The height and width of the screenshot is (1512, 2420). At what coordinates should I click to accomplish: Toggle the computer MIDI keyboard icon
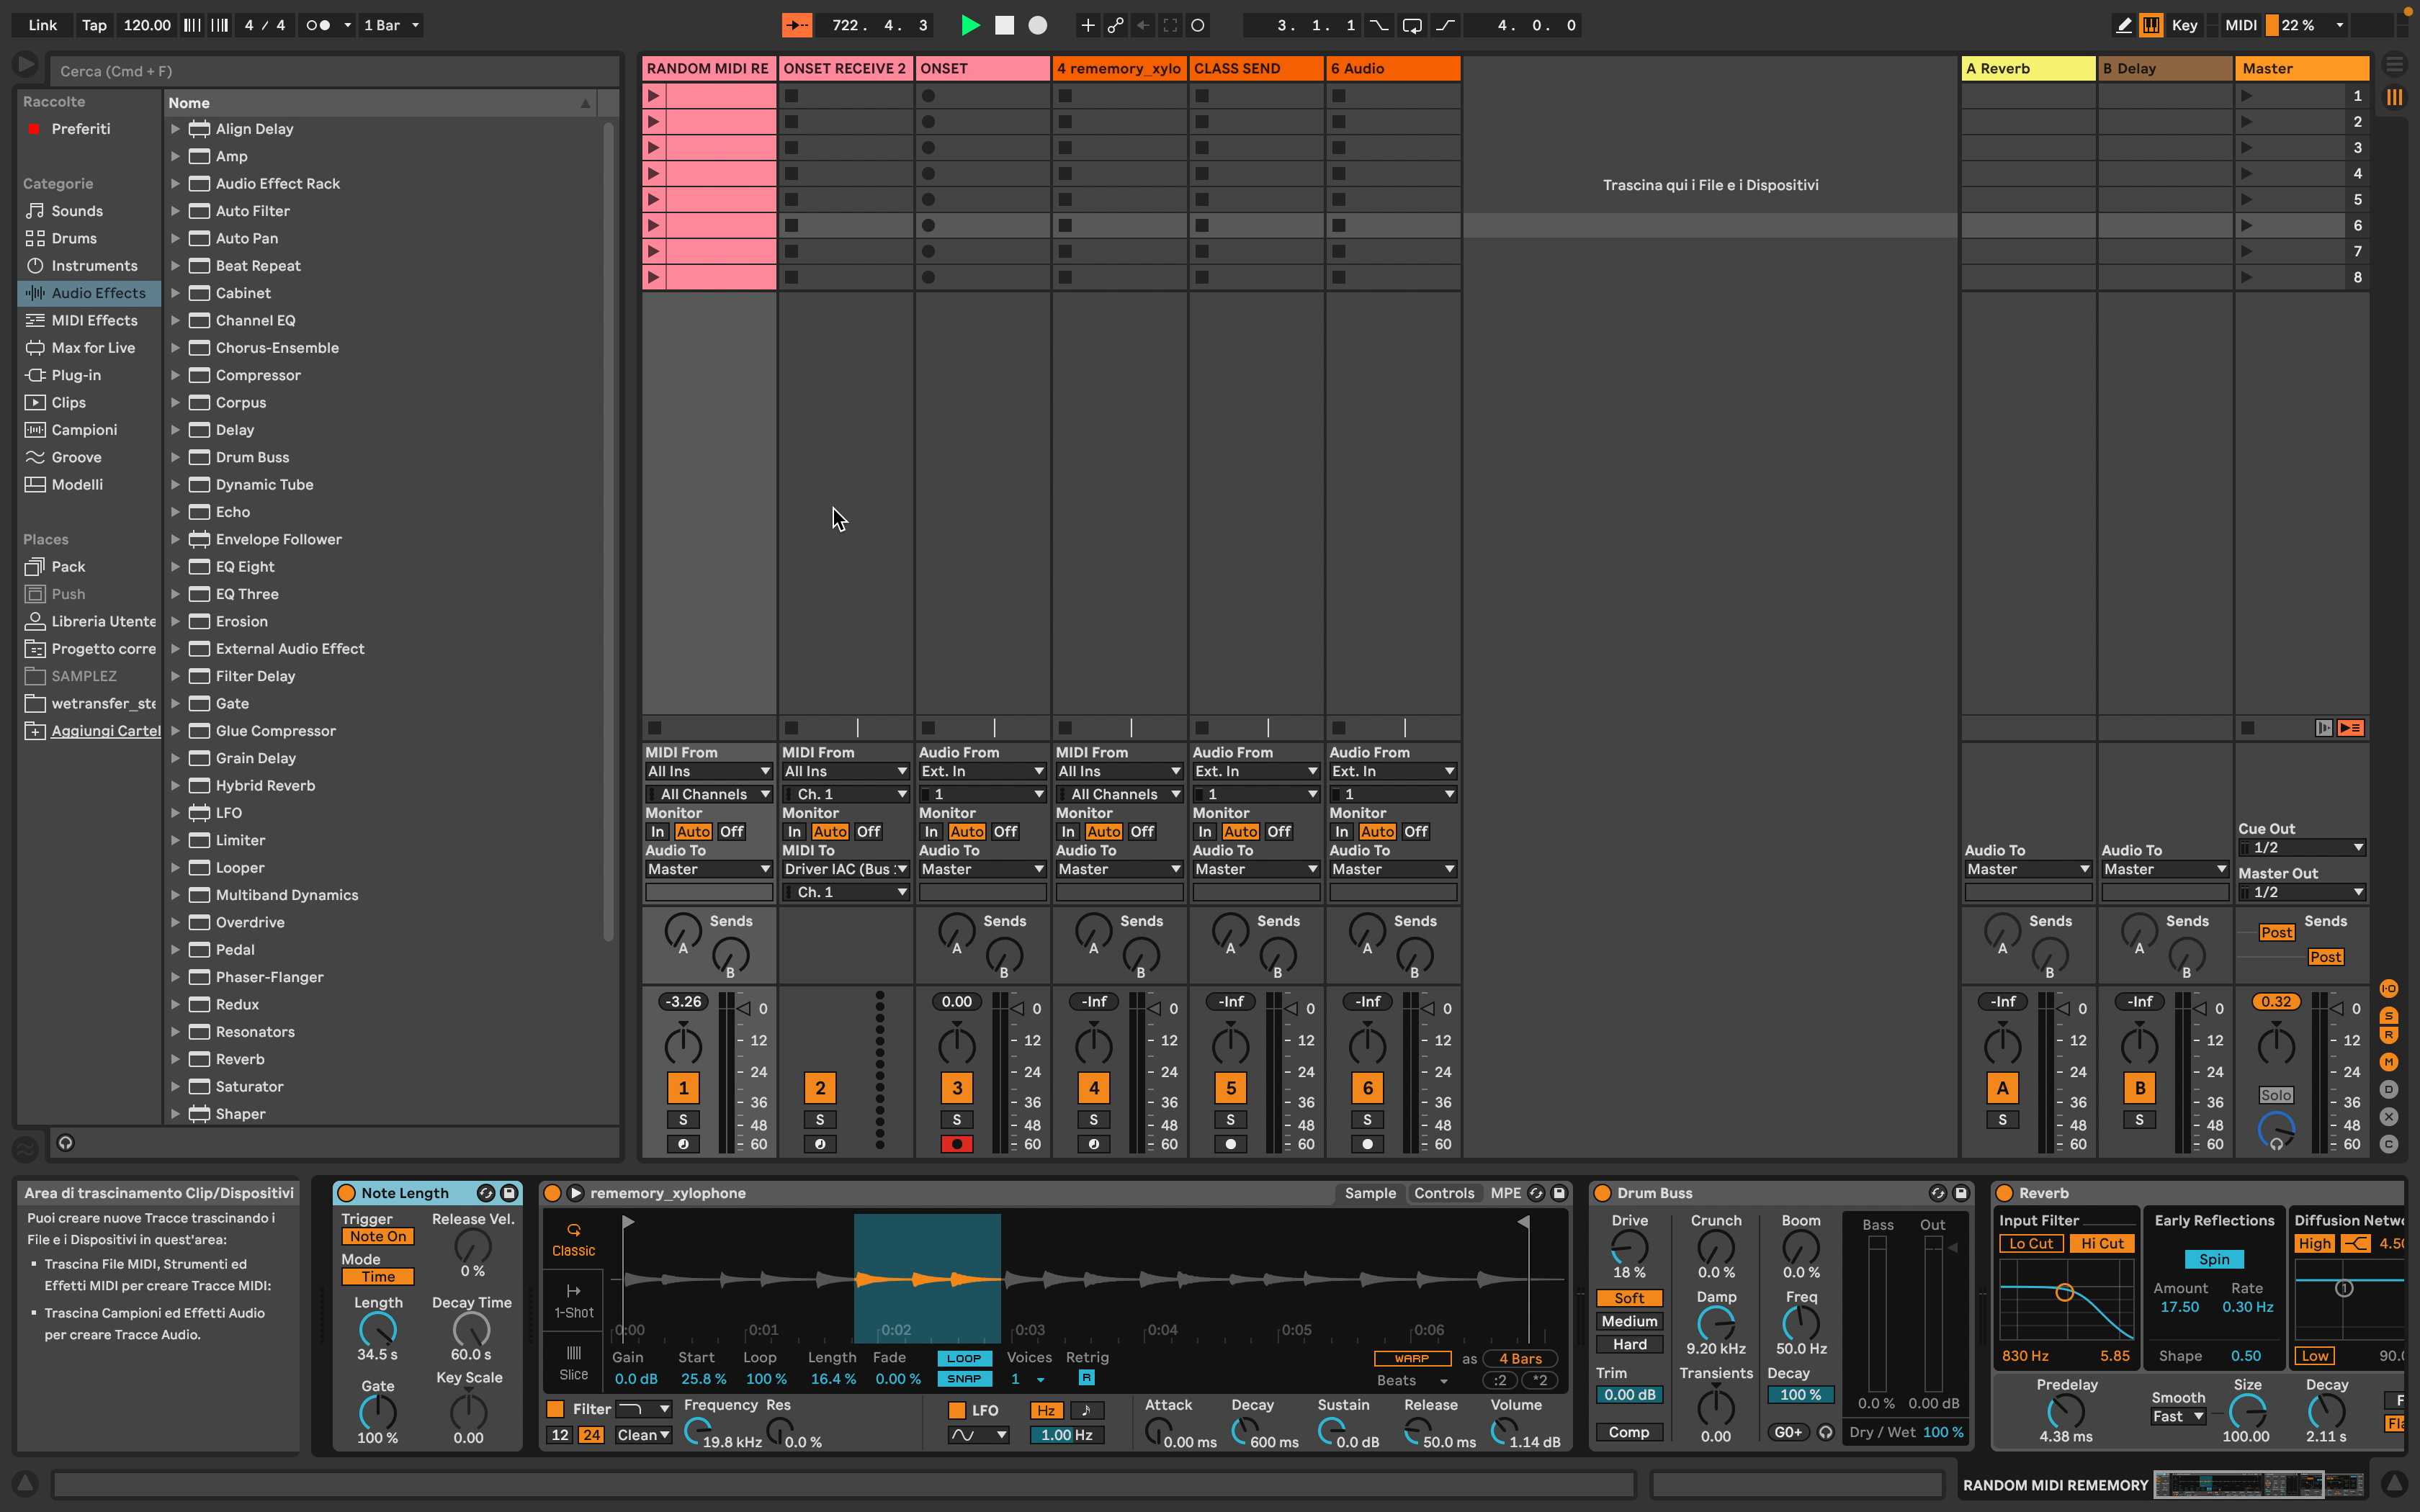[x=2151, y=25]
